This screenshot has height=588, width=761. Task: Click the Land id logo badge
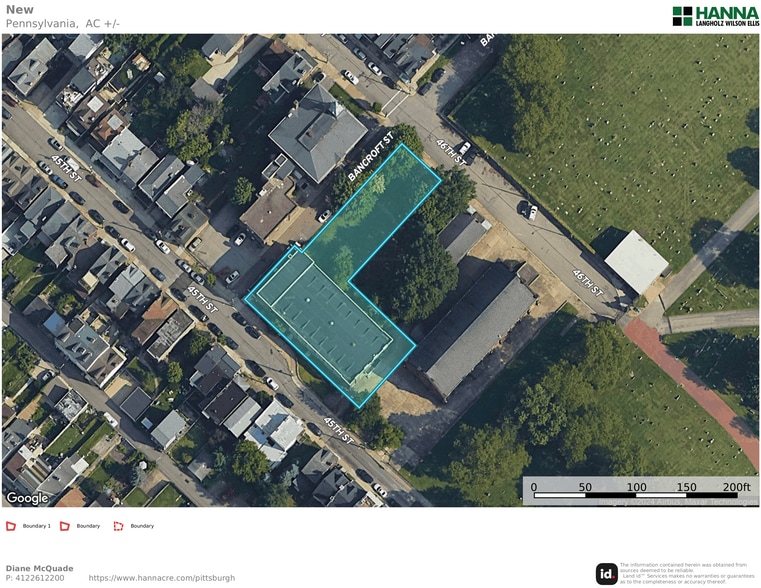tap(606, 574)
